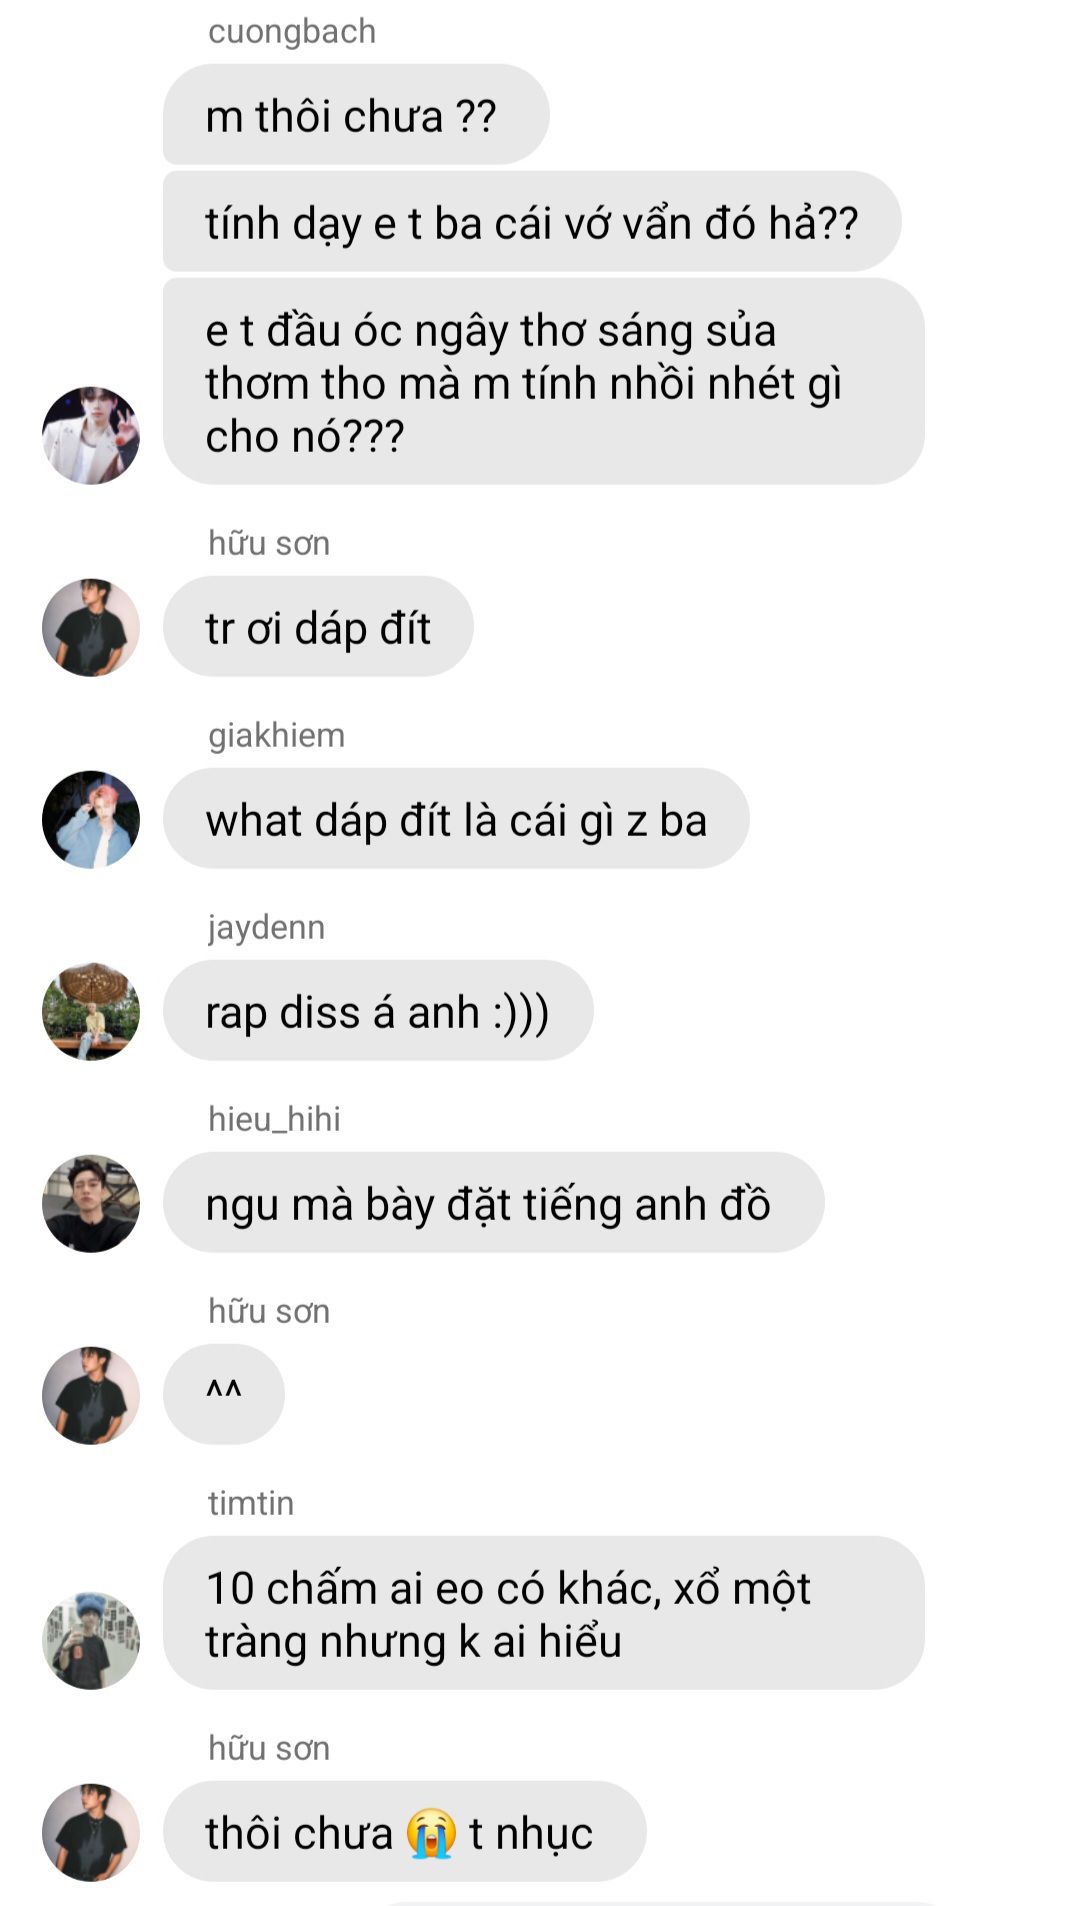This screenshot has height=1906, width=1080.
Task: Tap jaydenn's umbrella avatar picture
Action: (91, 1012)
